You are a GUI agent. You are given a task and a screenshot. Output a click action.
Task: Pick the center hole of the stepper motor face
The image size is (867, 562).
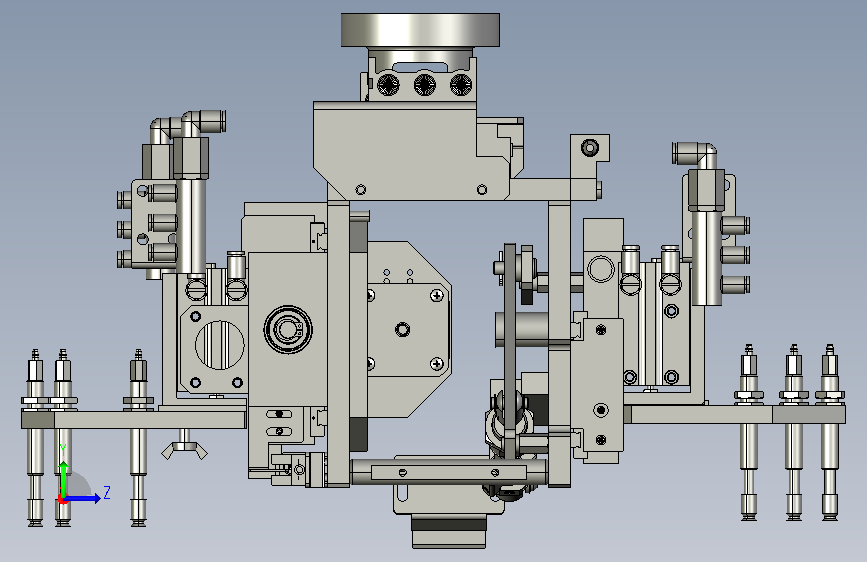[403, 330]
